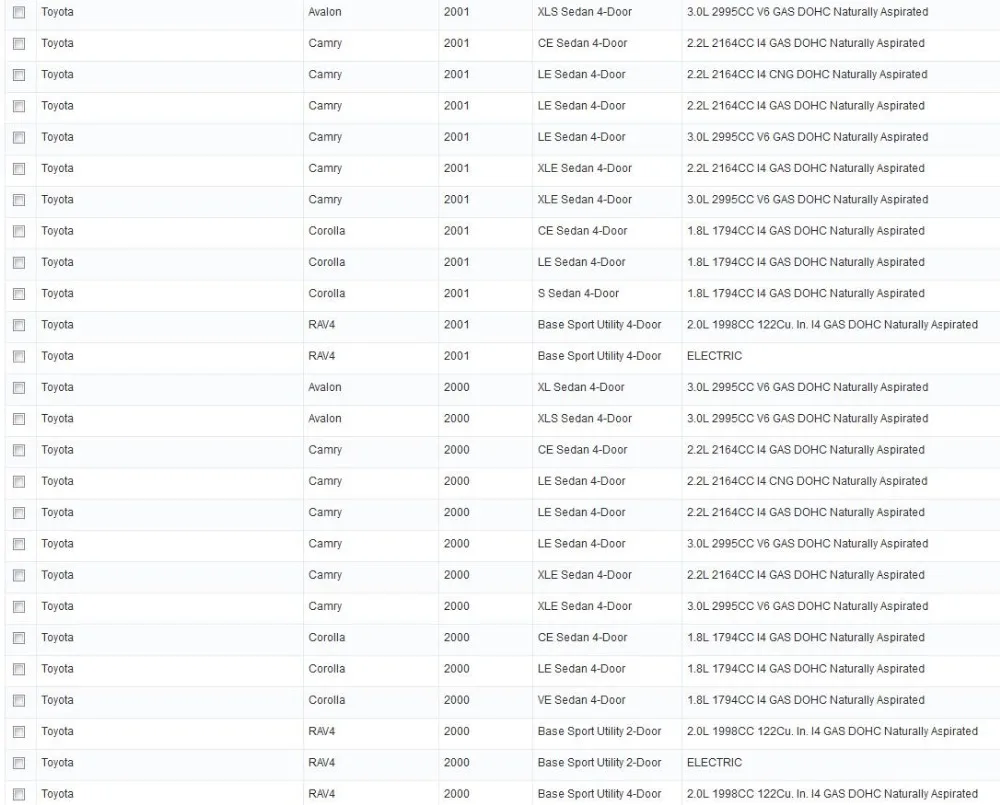Click 'CE Sedan 4-Door' in 2001 Corolla row
The height and width of the screenshot is (805, 1000).
coord(582,231)
